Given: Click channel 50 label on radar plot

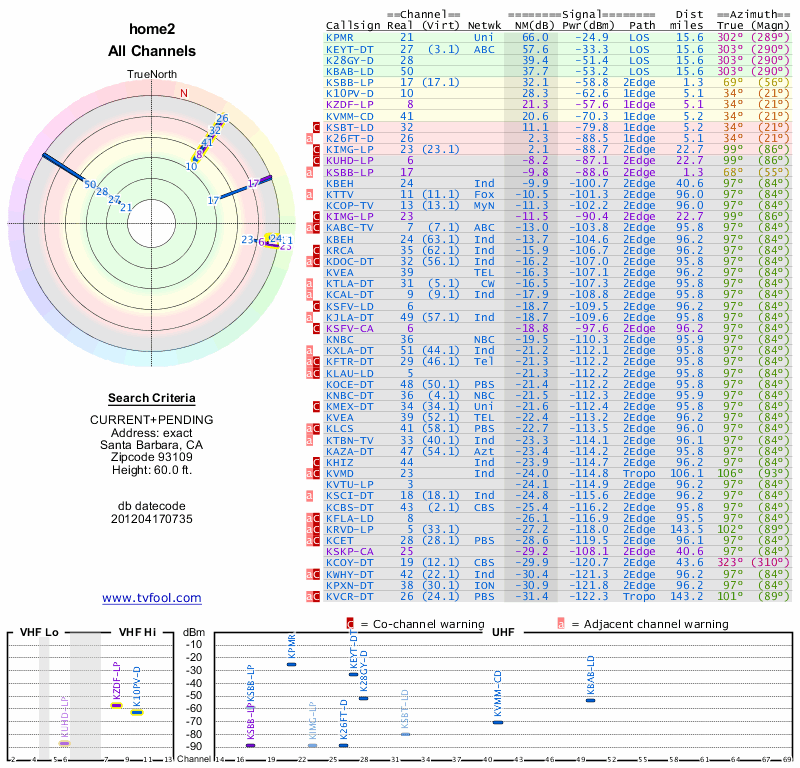Looking at the screenshot, I should [x=90, y=184].
